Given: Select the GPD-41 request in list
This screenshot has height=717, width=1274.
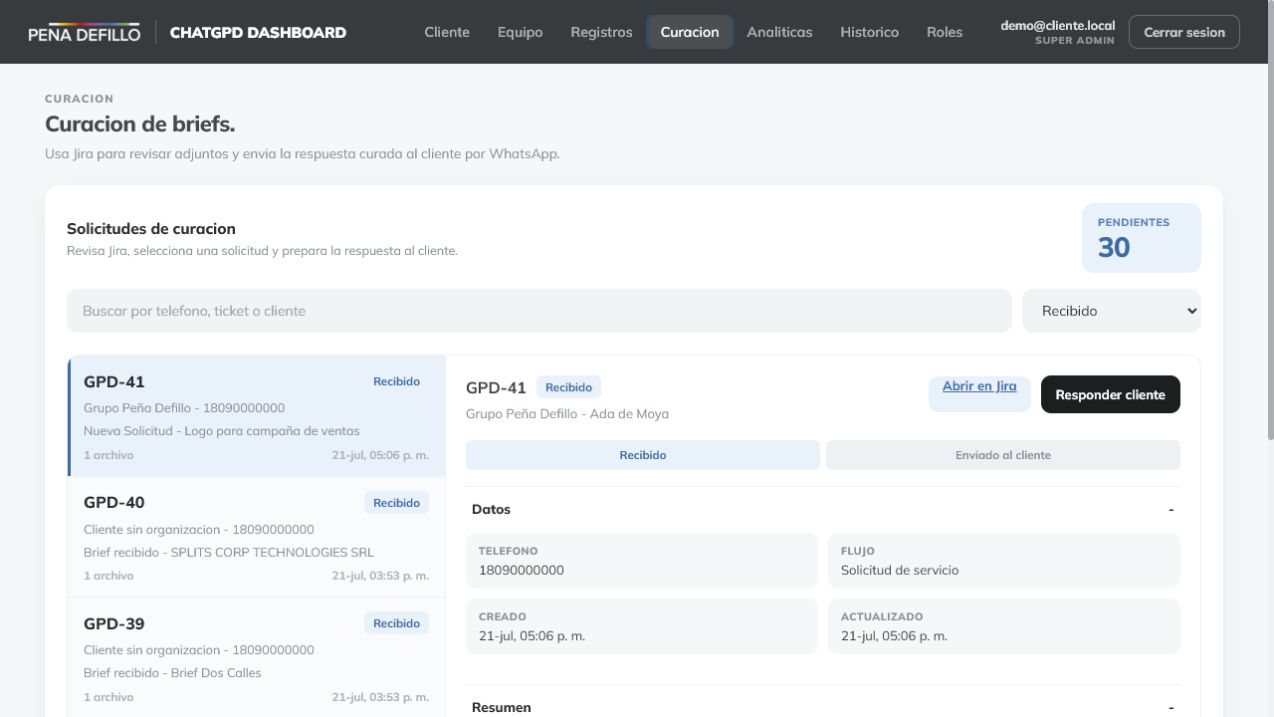Looking at the screenshot, I should [257, 416].
